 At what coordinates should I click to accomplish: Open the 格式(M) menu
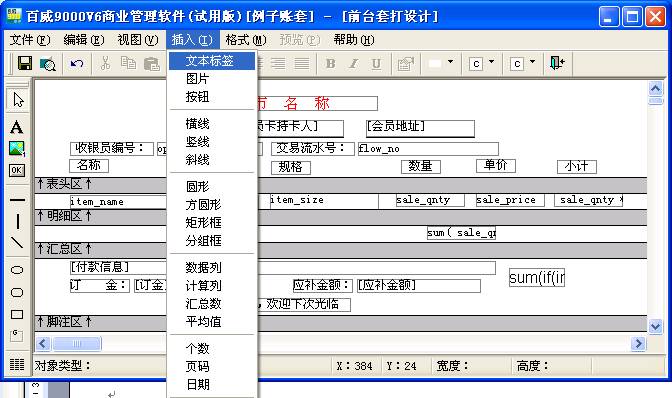pyautogui.click(x=246, y=40)
